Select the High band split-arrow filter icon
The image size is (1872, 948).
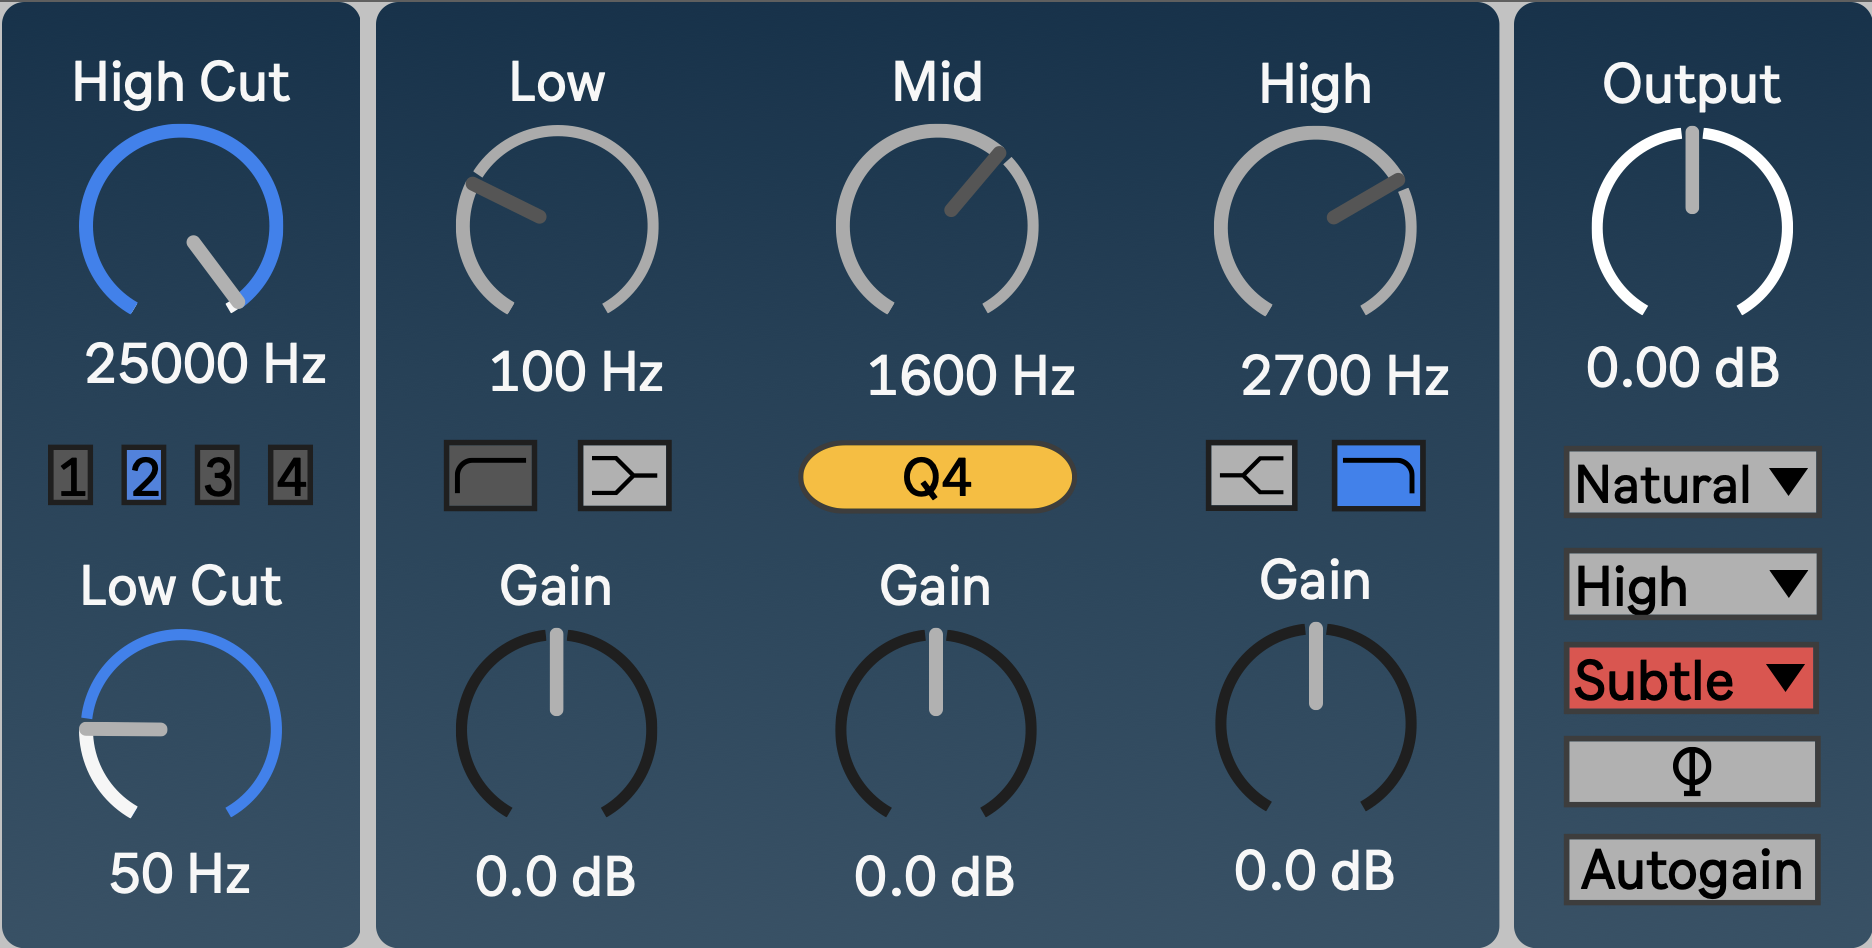[1251, 476]
